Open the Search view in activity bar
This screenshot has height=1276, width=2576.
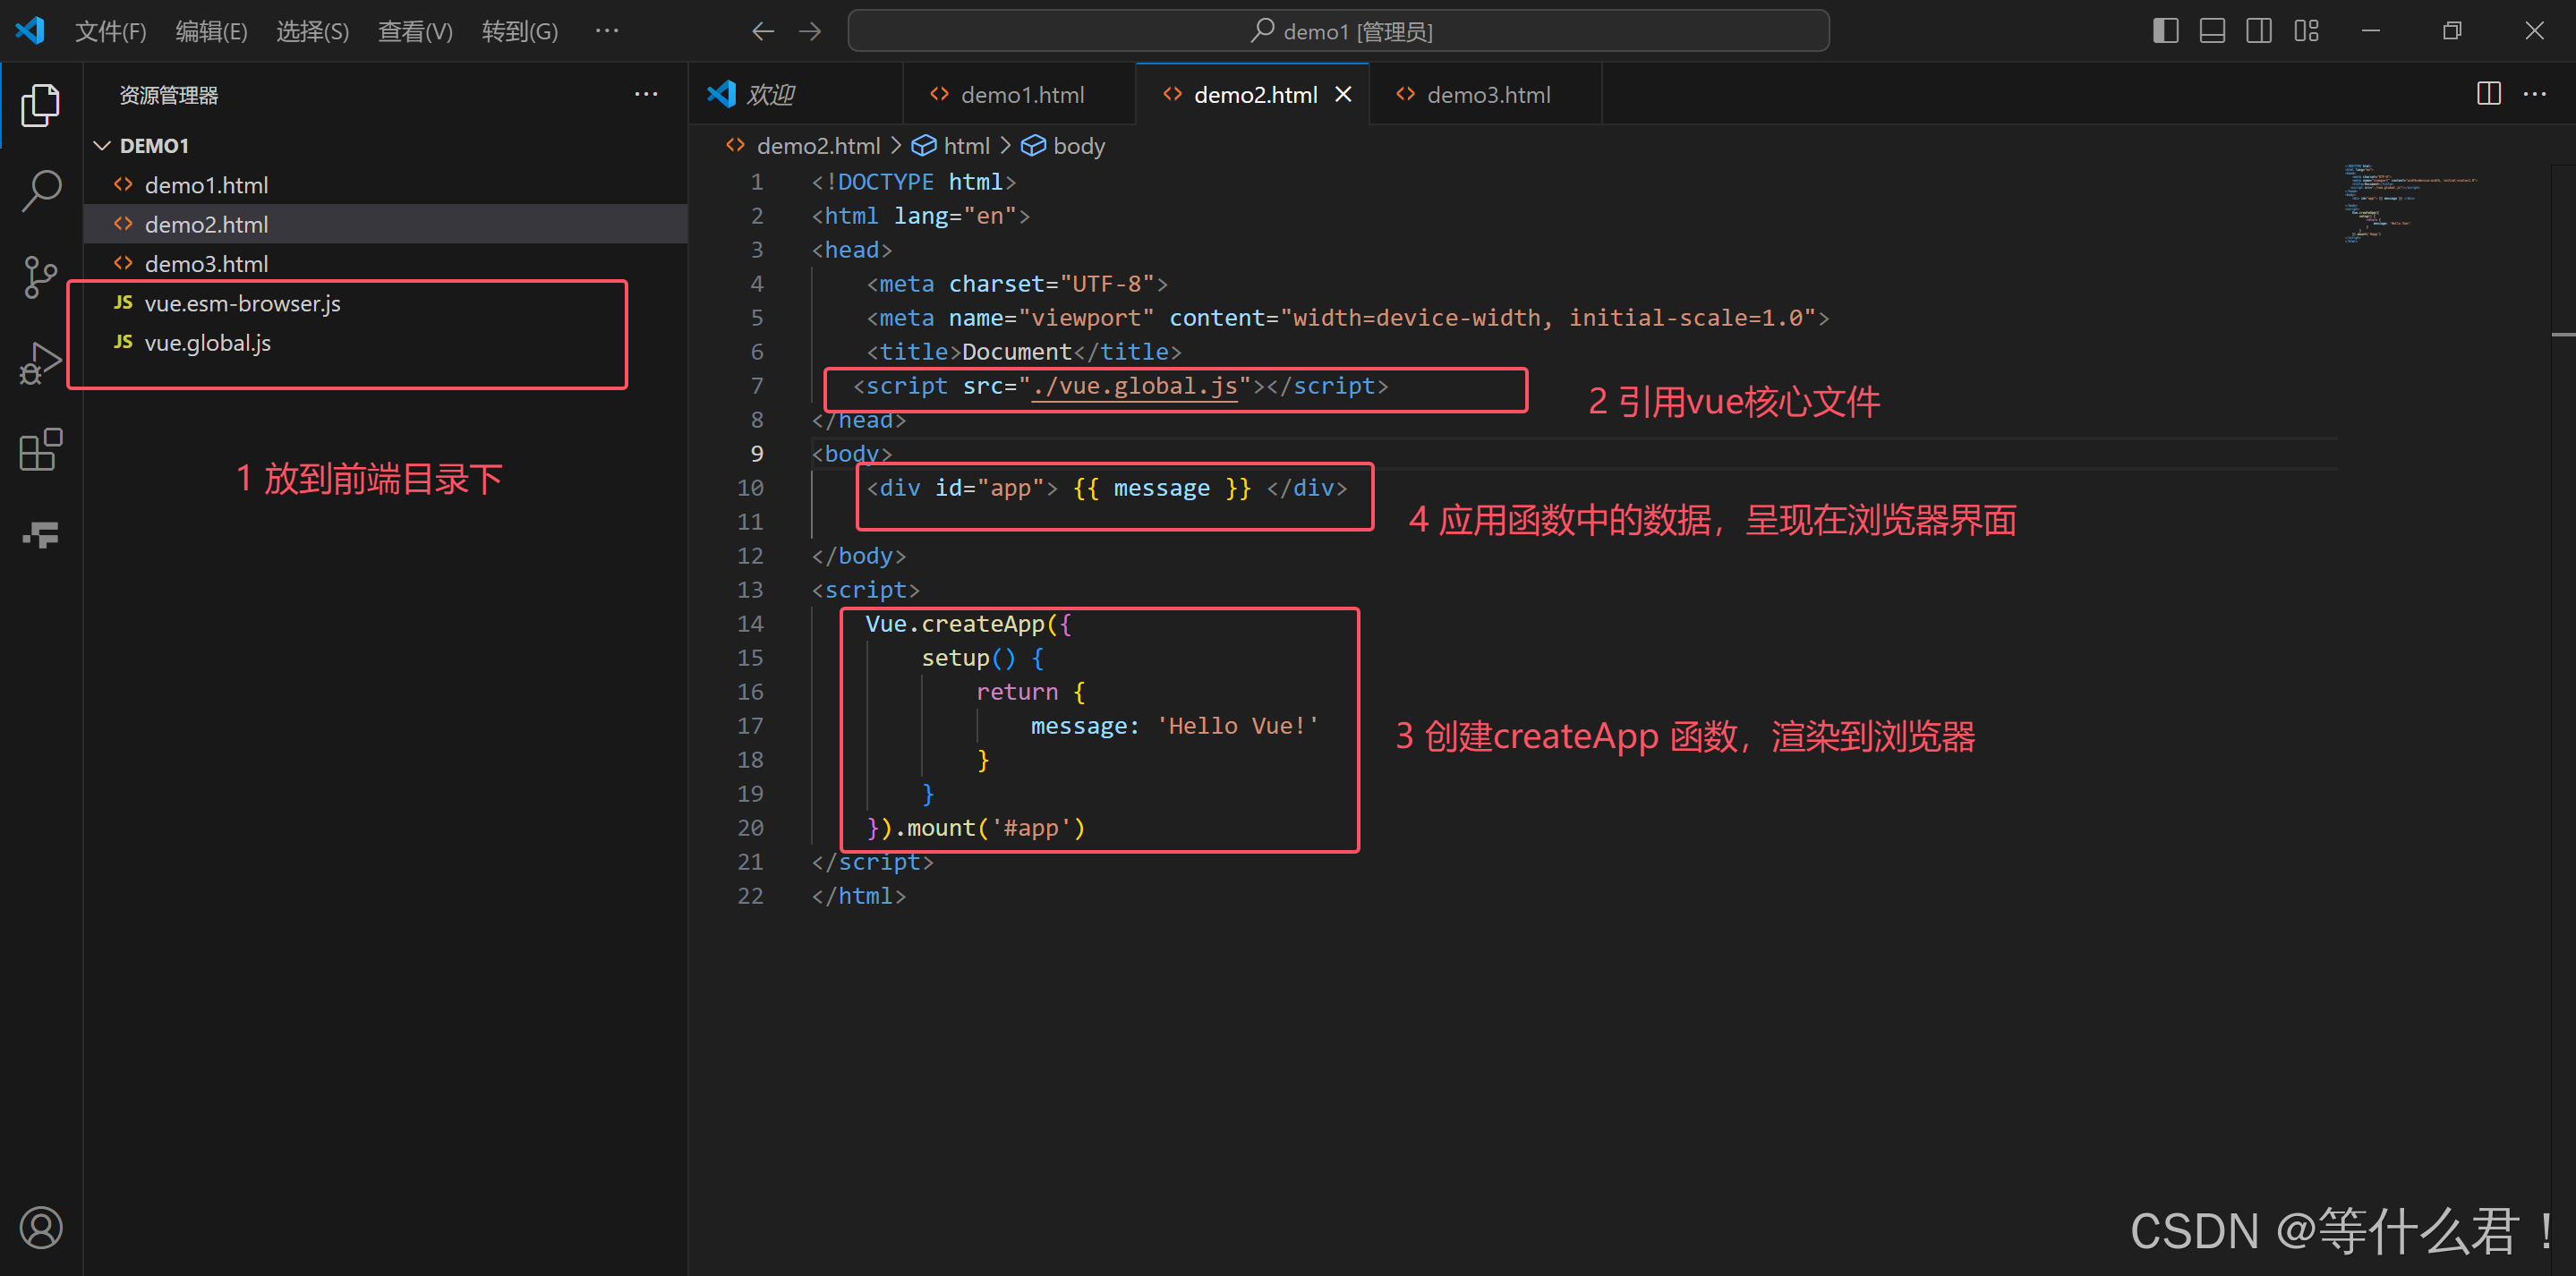point(40,190)
